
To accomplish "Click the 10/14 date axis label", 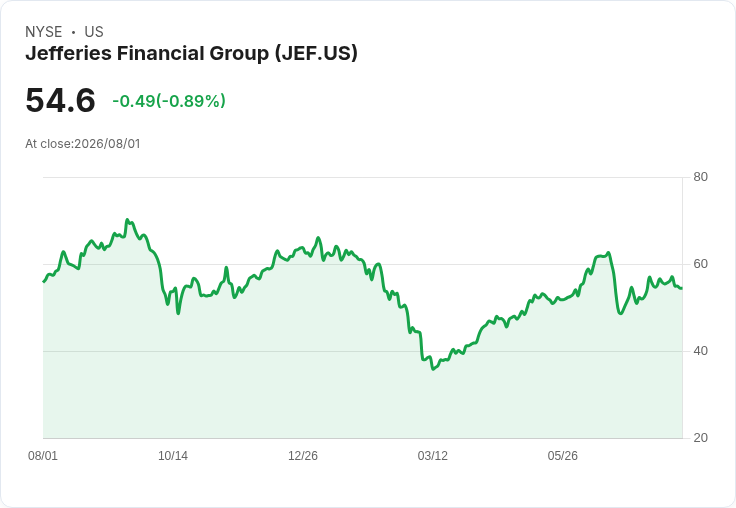I will click(x=173, y=455).
